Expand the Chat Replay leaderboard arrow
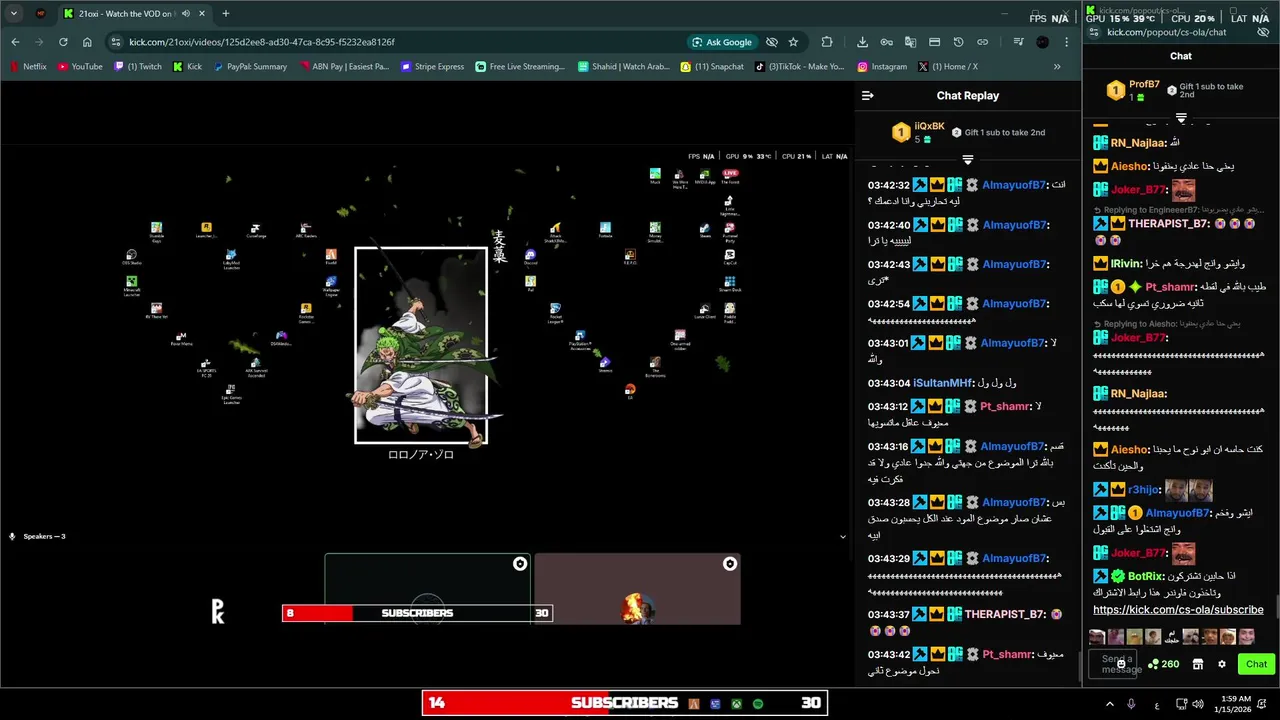Image resolution: width=1280 pixels, height=720 pixels. coord(967,159)
